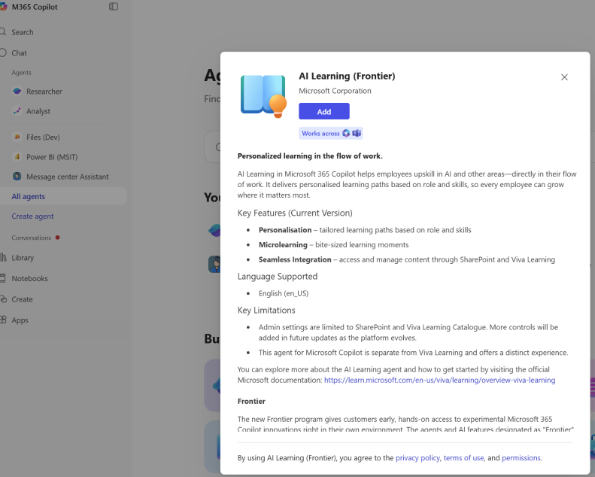The width and height of the screenshot is (595, 477).
Task: Click the Personalisation feature bullet
Action: point(365,230)
